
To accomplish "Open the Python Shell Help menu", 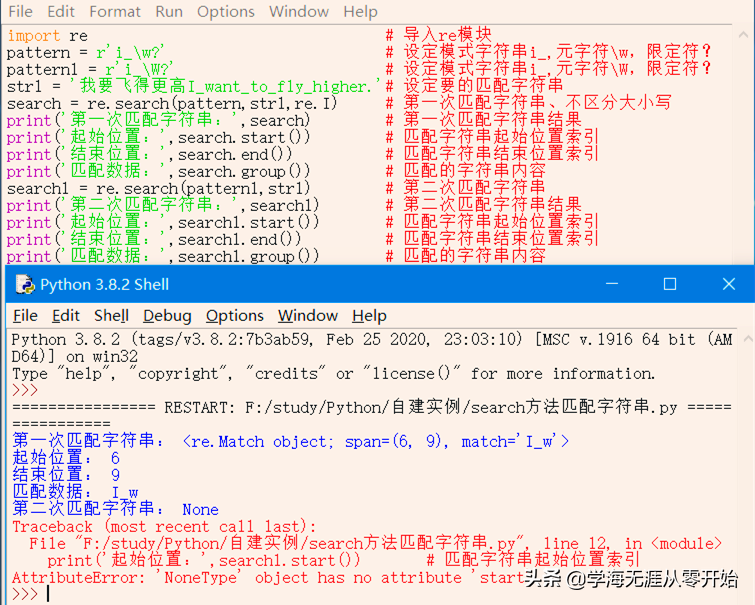I will pyautogui.click(x=369, y=316).
